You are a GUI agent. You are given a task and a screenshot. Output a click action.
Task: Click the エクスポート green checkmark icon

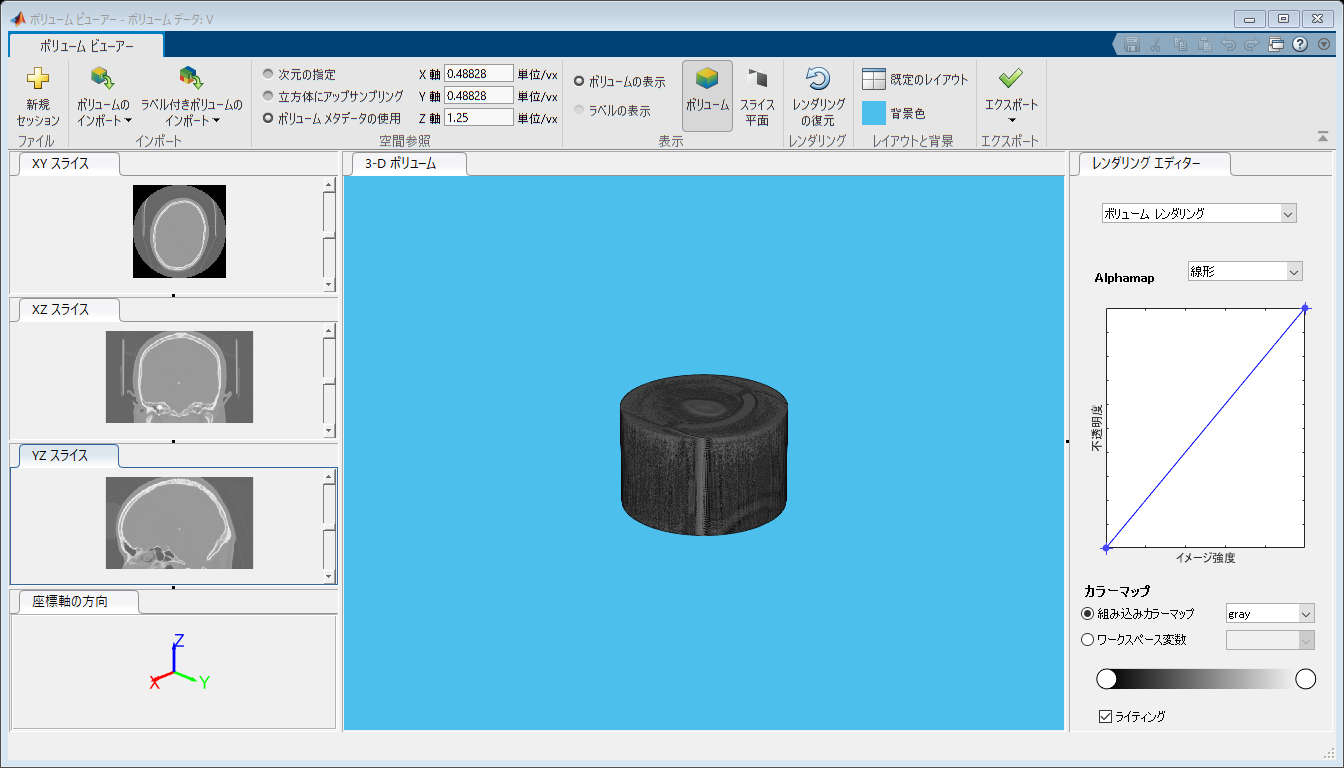1010,78
